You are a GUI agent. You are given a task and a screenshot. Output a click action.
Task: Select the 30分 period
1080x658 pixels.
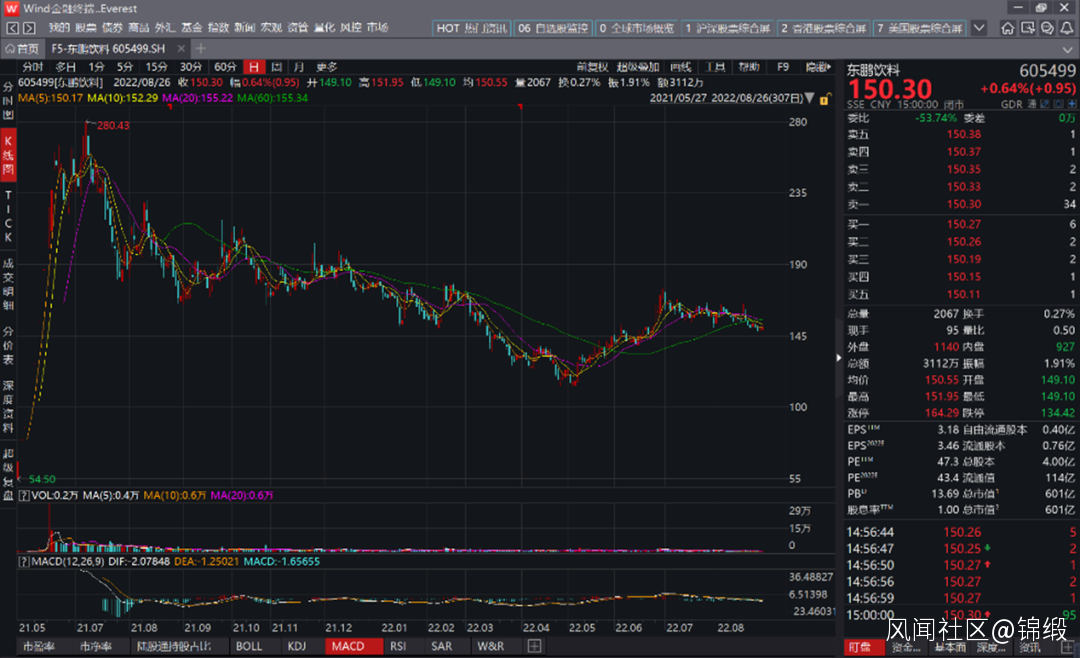click(x=191, y=67)
